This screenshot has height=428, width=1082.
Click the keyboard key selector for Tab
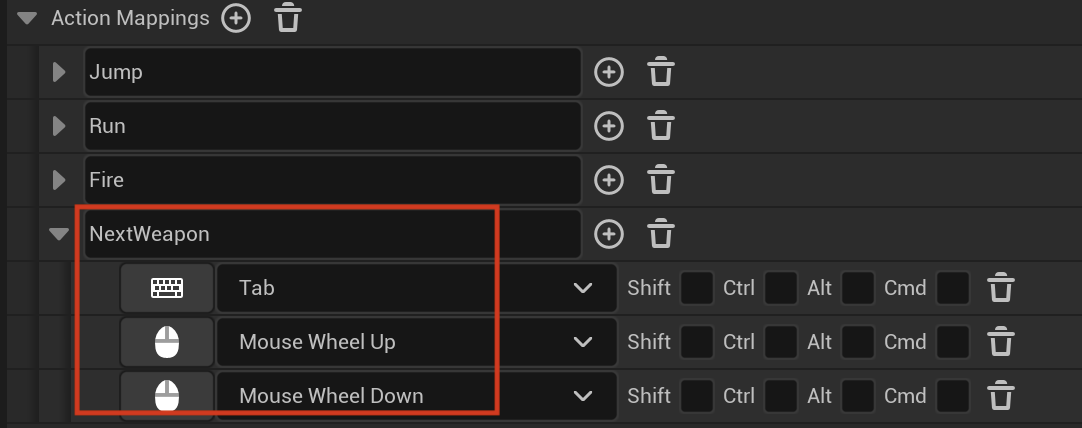pyautogui.click(x=167, y=288)
